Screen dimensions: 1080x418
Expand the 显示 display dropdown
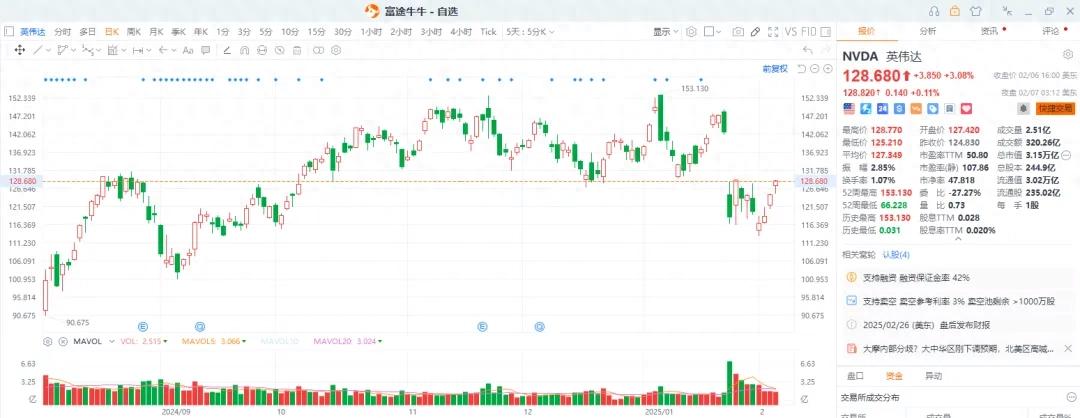(665, 32)
